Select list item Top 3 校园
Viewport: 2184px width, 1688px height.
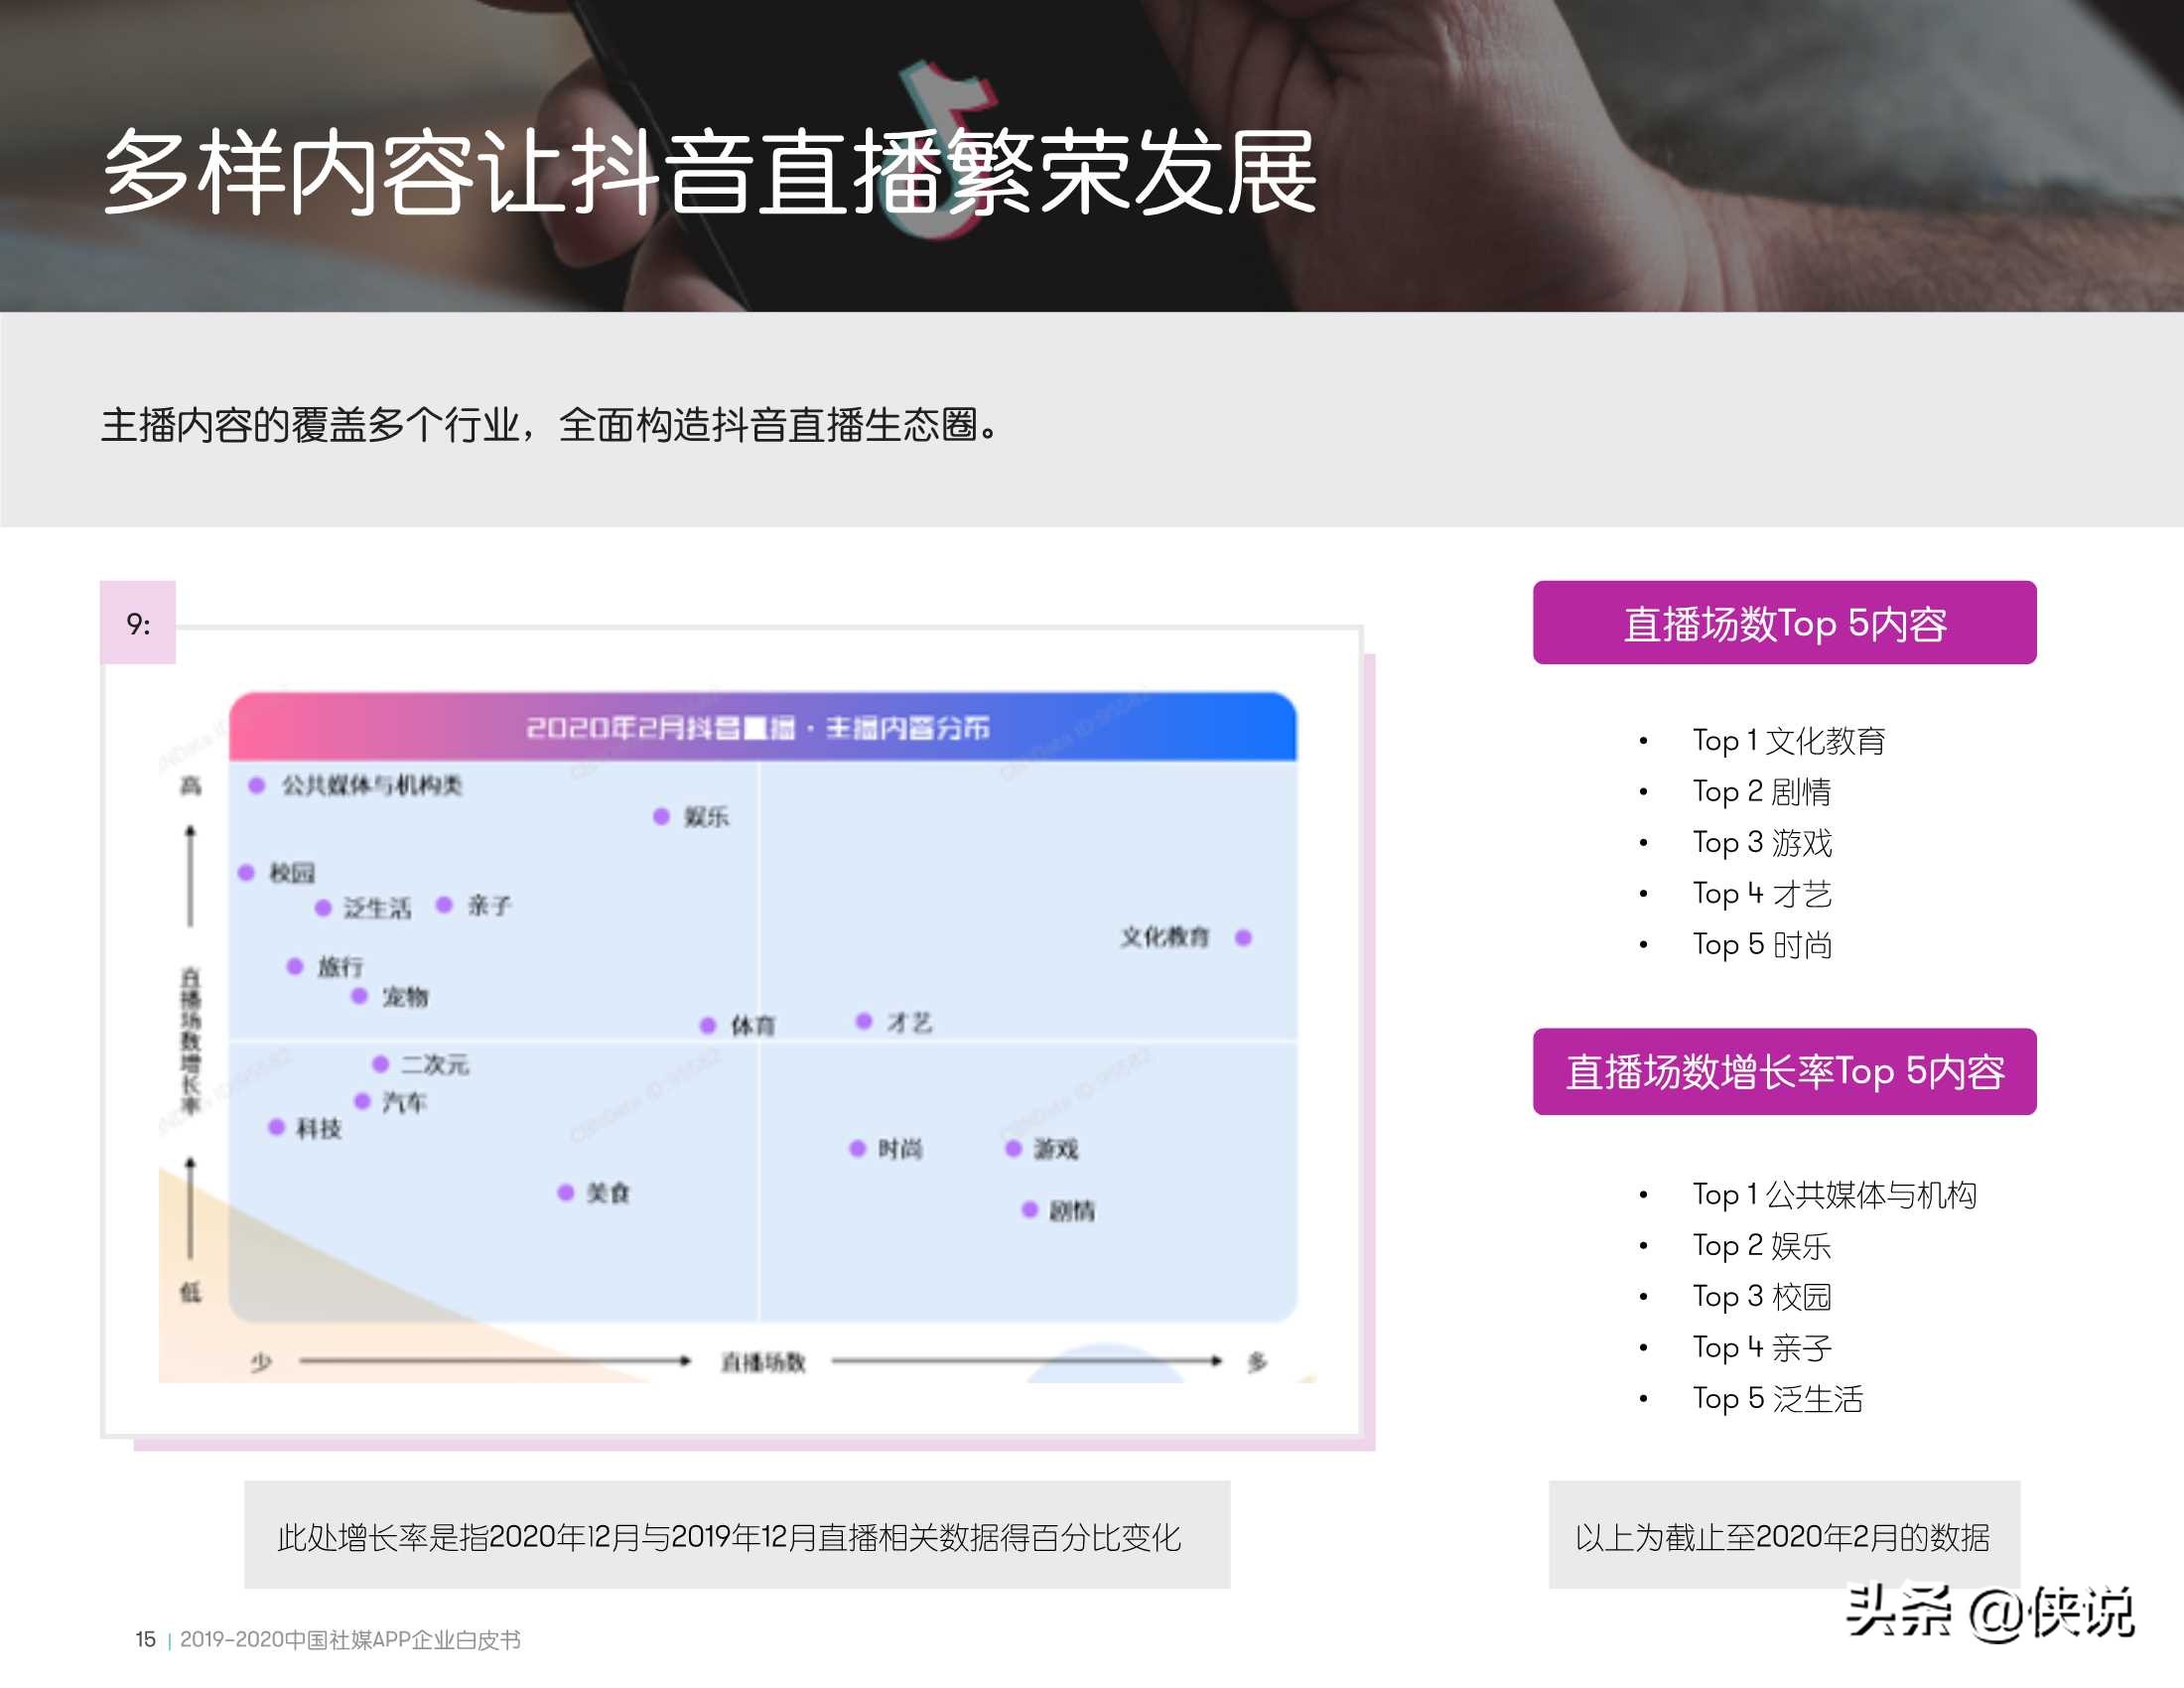point(1761,1297)
